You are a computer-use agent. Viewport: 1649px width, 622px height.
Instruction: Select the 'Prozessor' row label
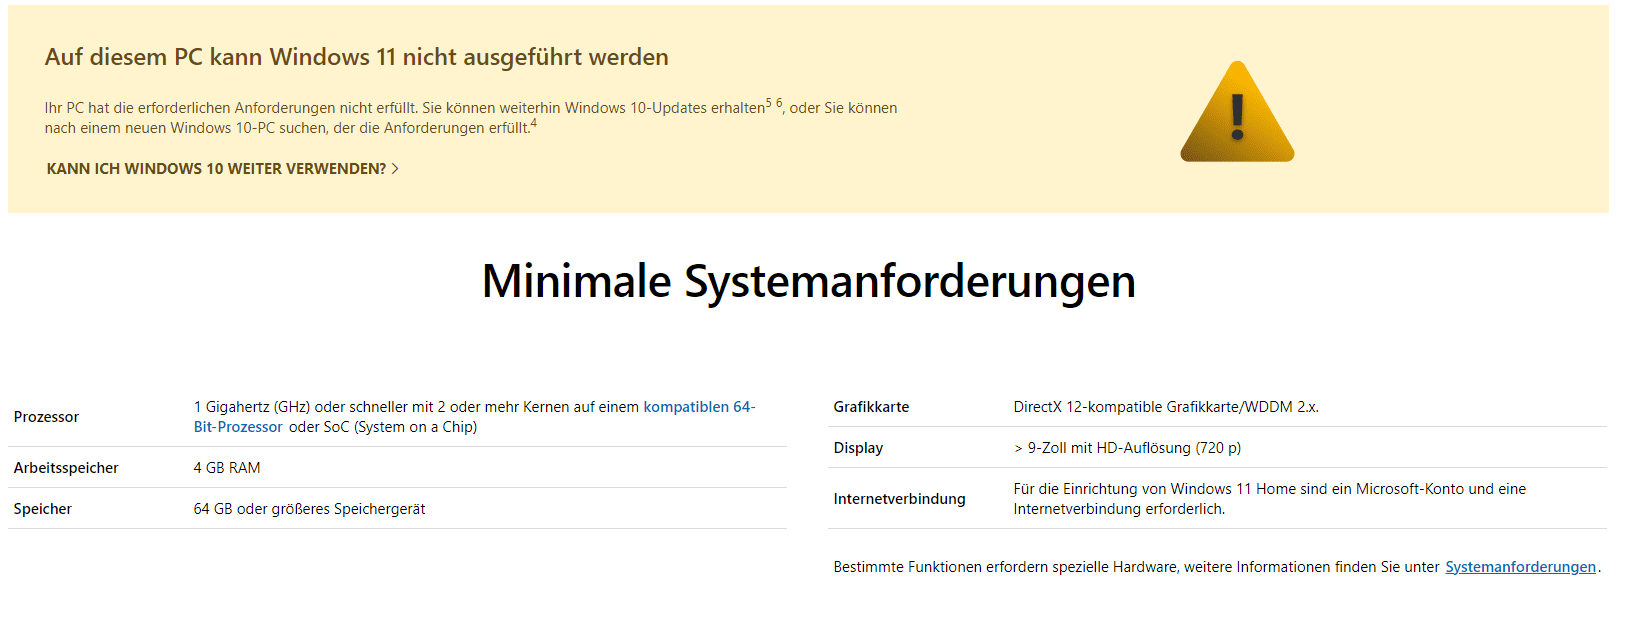[46, 417]
